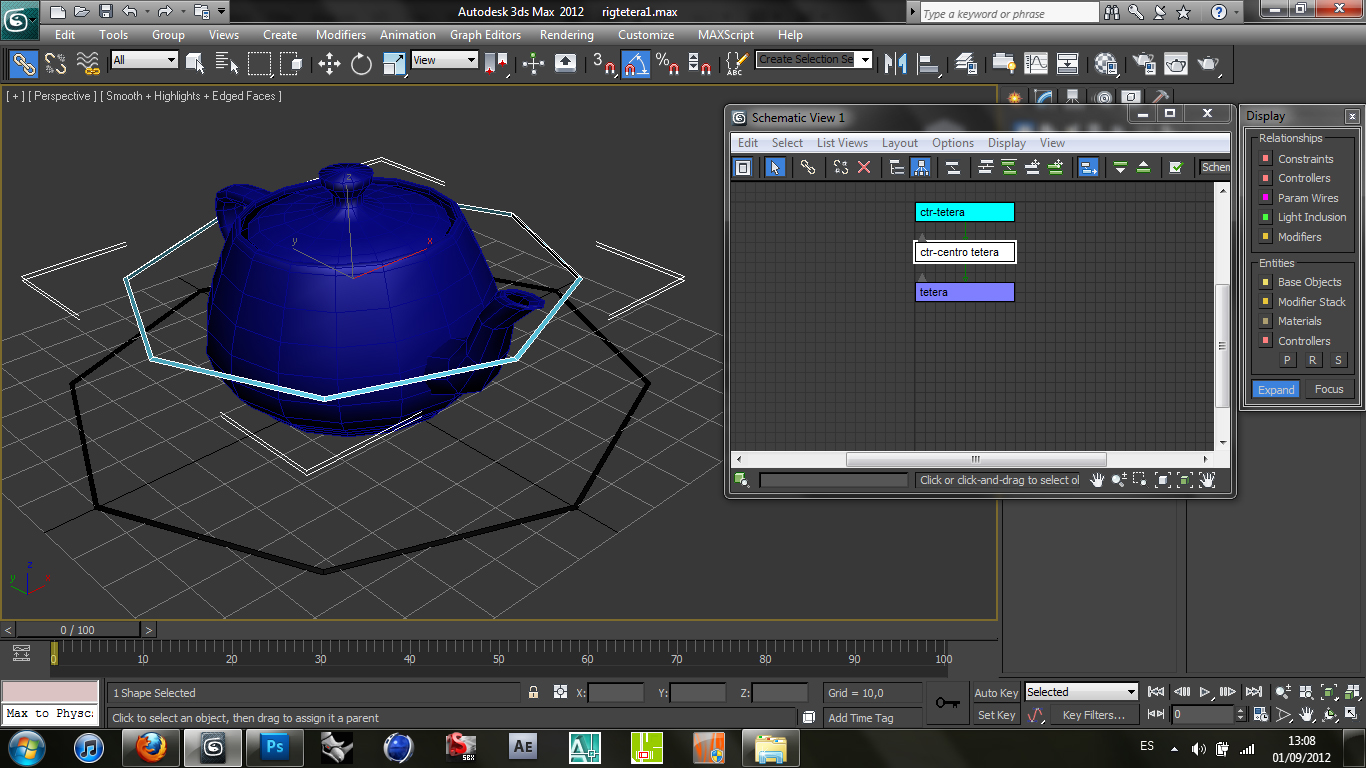
Task: Activate the Select and Move tool
Action: click(329, 64)
